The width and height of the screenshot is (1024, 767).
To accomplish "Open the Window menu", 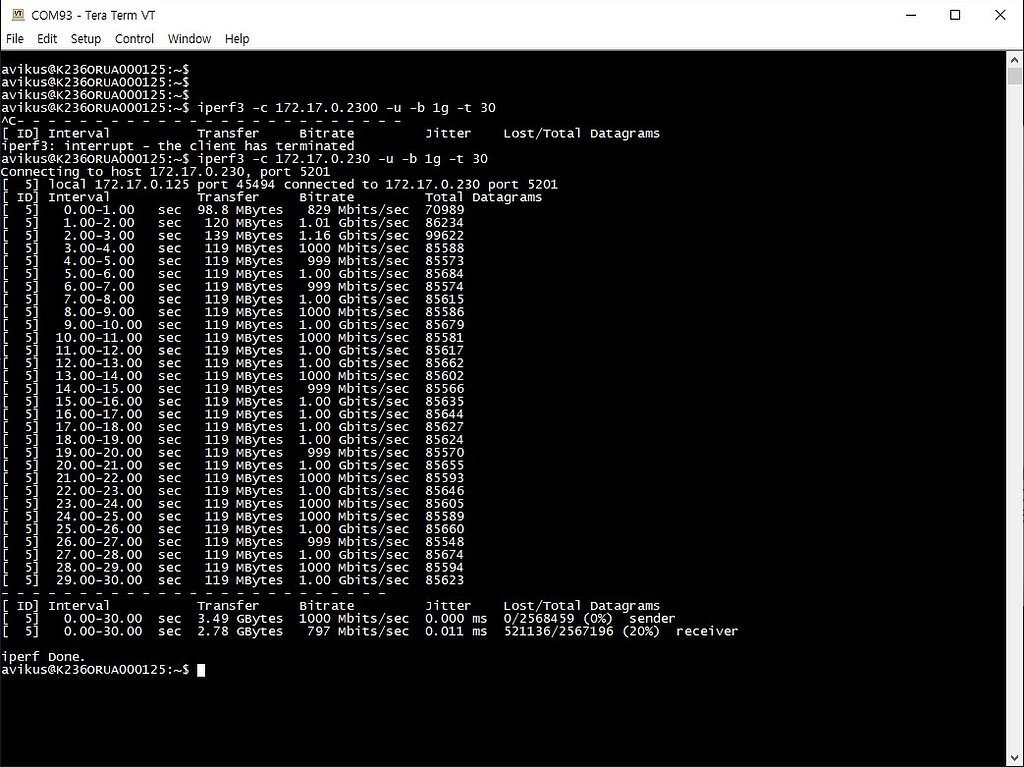I will pos(189,38).
